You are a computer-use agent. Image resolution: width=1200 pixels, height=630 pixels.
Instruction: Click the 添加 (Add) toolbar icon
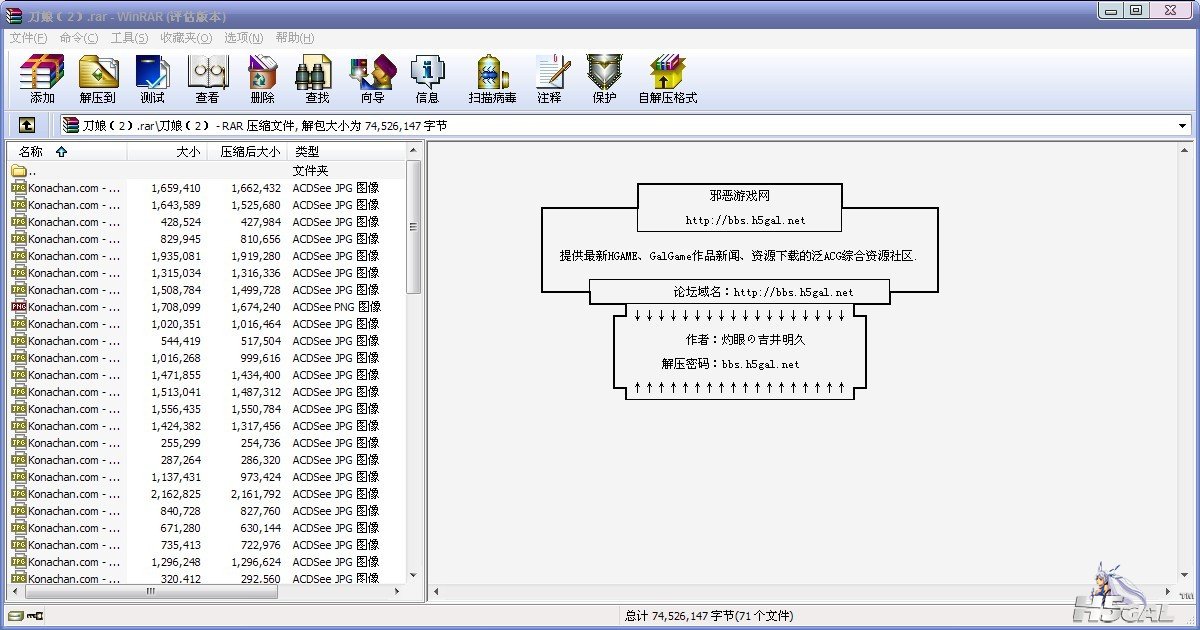(x=42, y=78)
